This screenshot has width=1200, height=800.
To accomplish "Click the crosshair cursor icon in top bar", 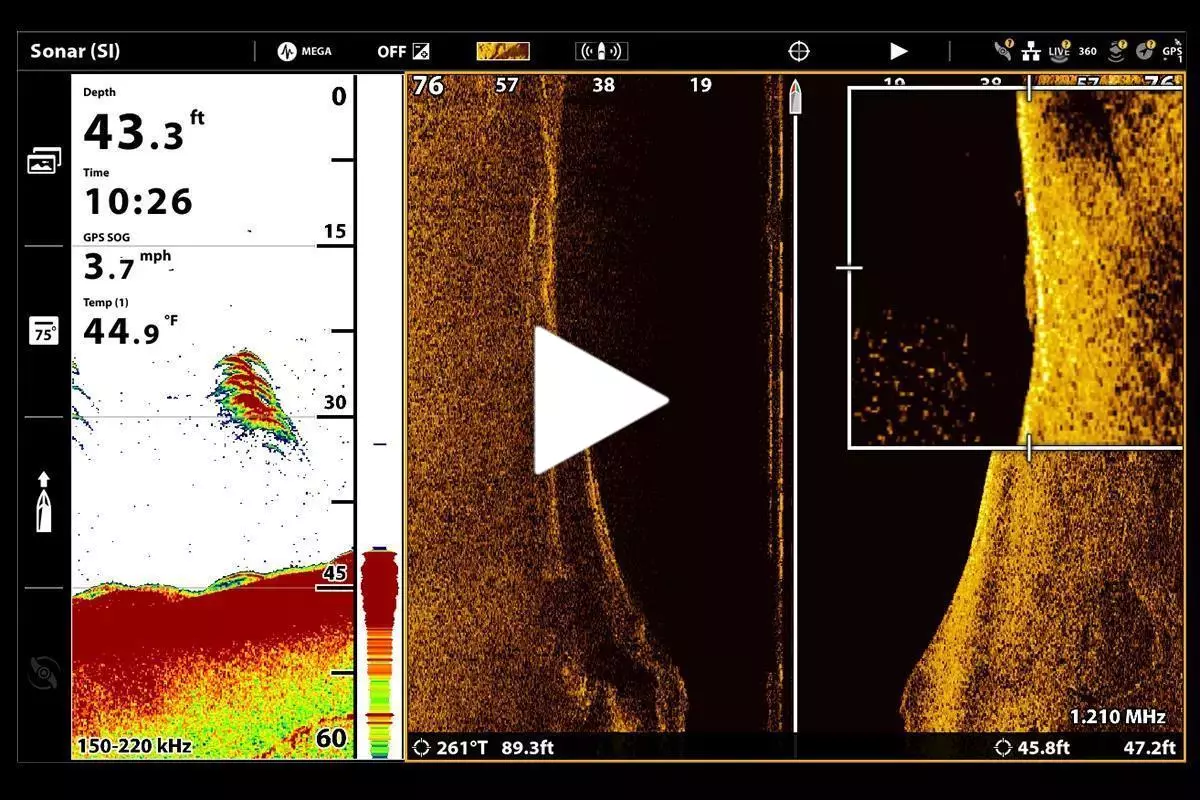I will tap(798, 51).
